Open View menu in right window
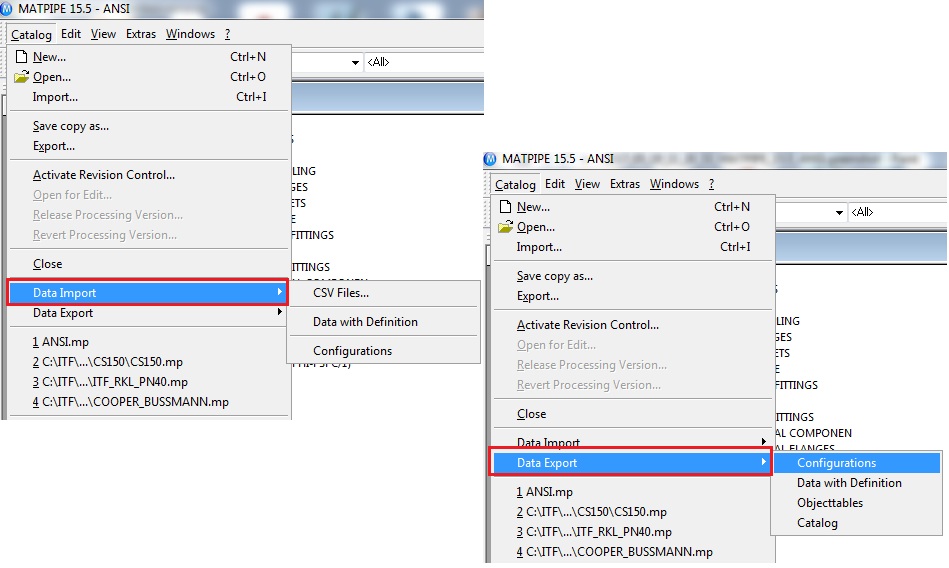This screenshot has height=568, width=949. (587, 184)
